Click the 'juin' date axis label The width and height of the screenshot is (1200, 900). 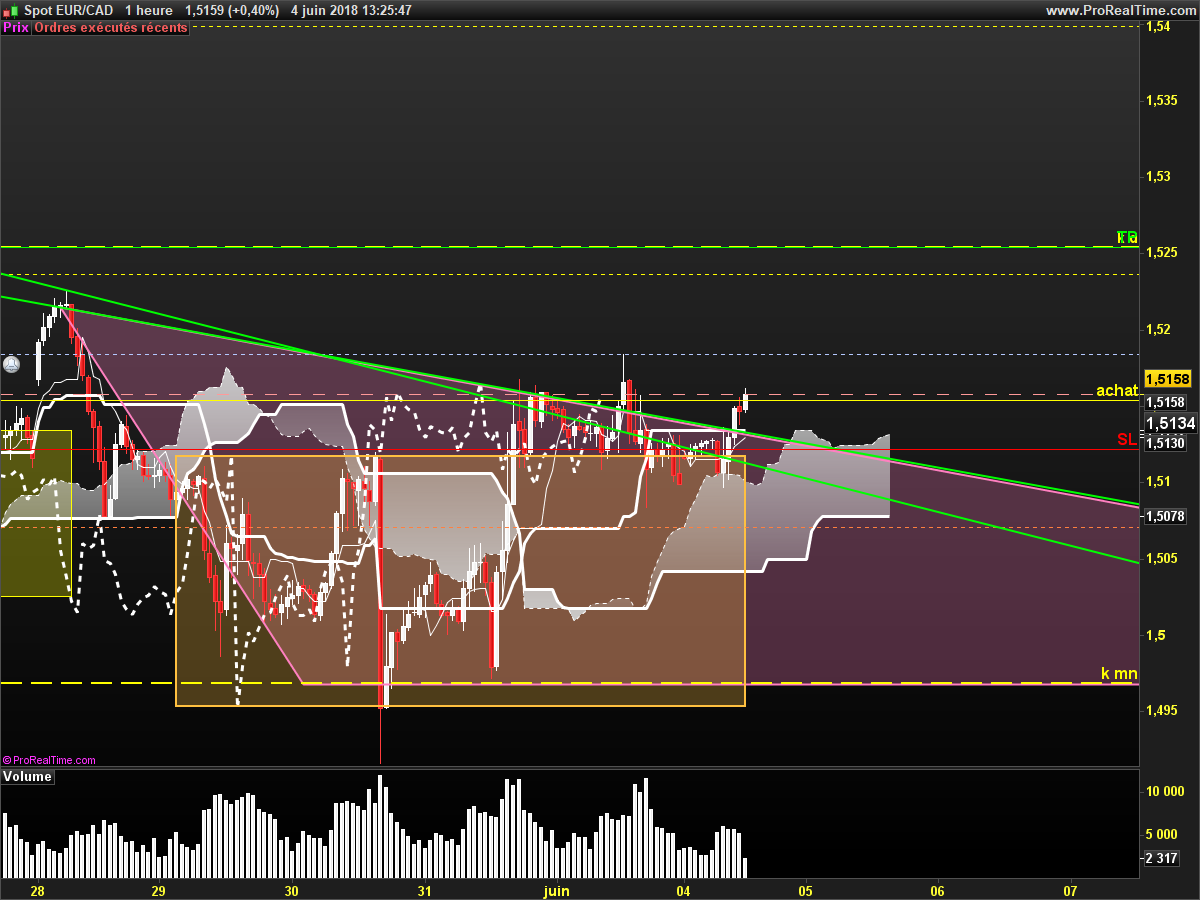pos(555,890)
